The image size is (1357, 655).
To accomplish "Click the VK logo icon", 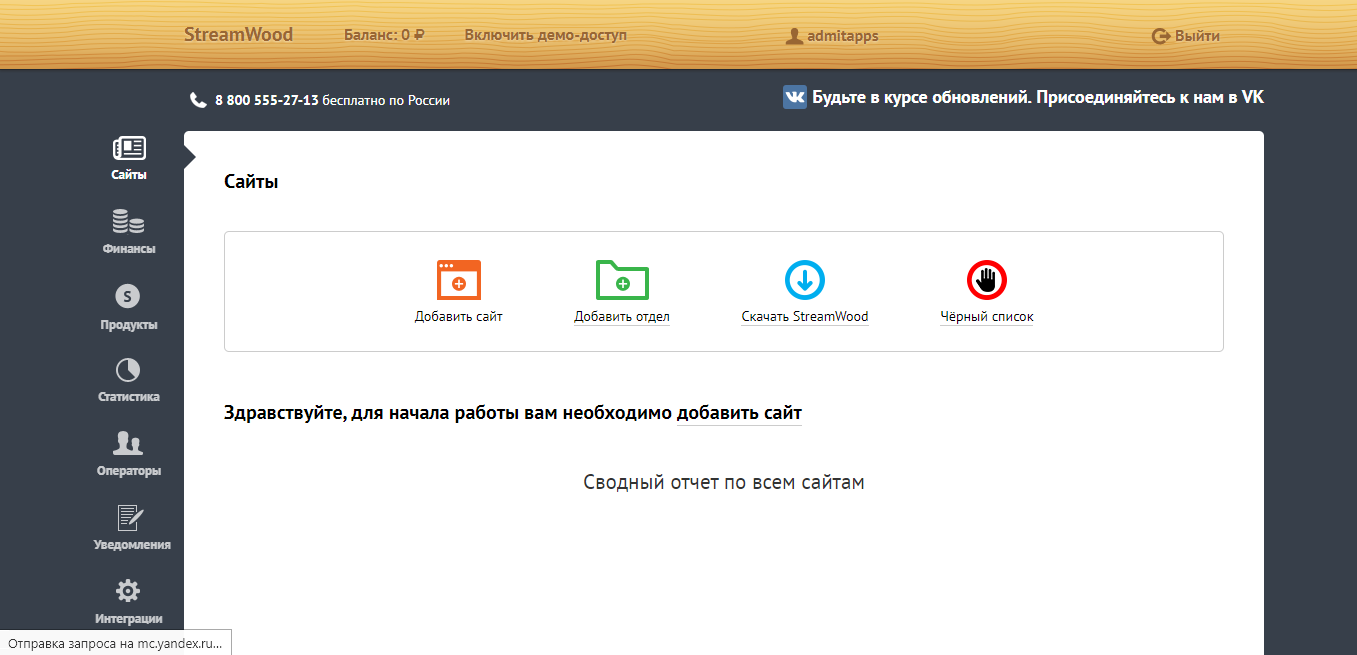I will coord(795,97).
